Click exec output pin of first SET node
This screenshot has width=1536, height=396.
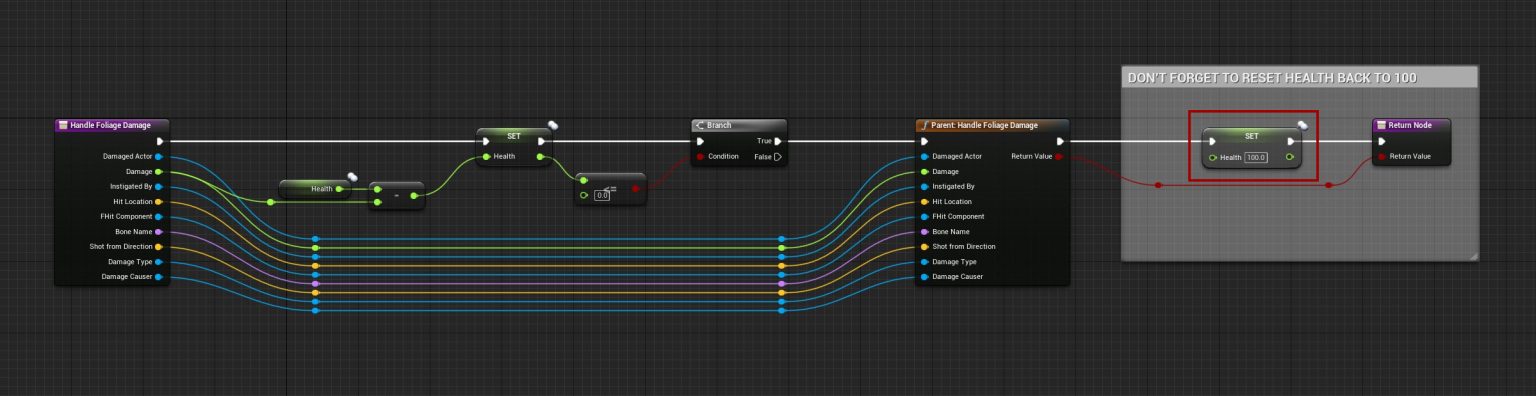coord(541,141)
